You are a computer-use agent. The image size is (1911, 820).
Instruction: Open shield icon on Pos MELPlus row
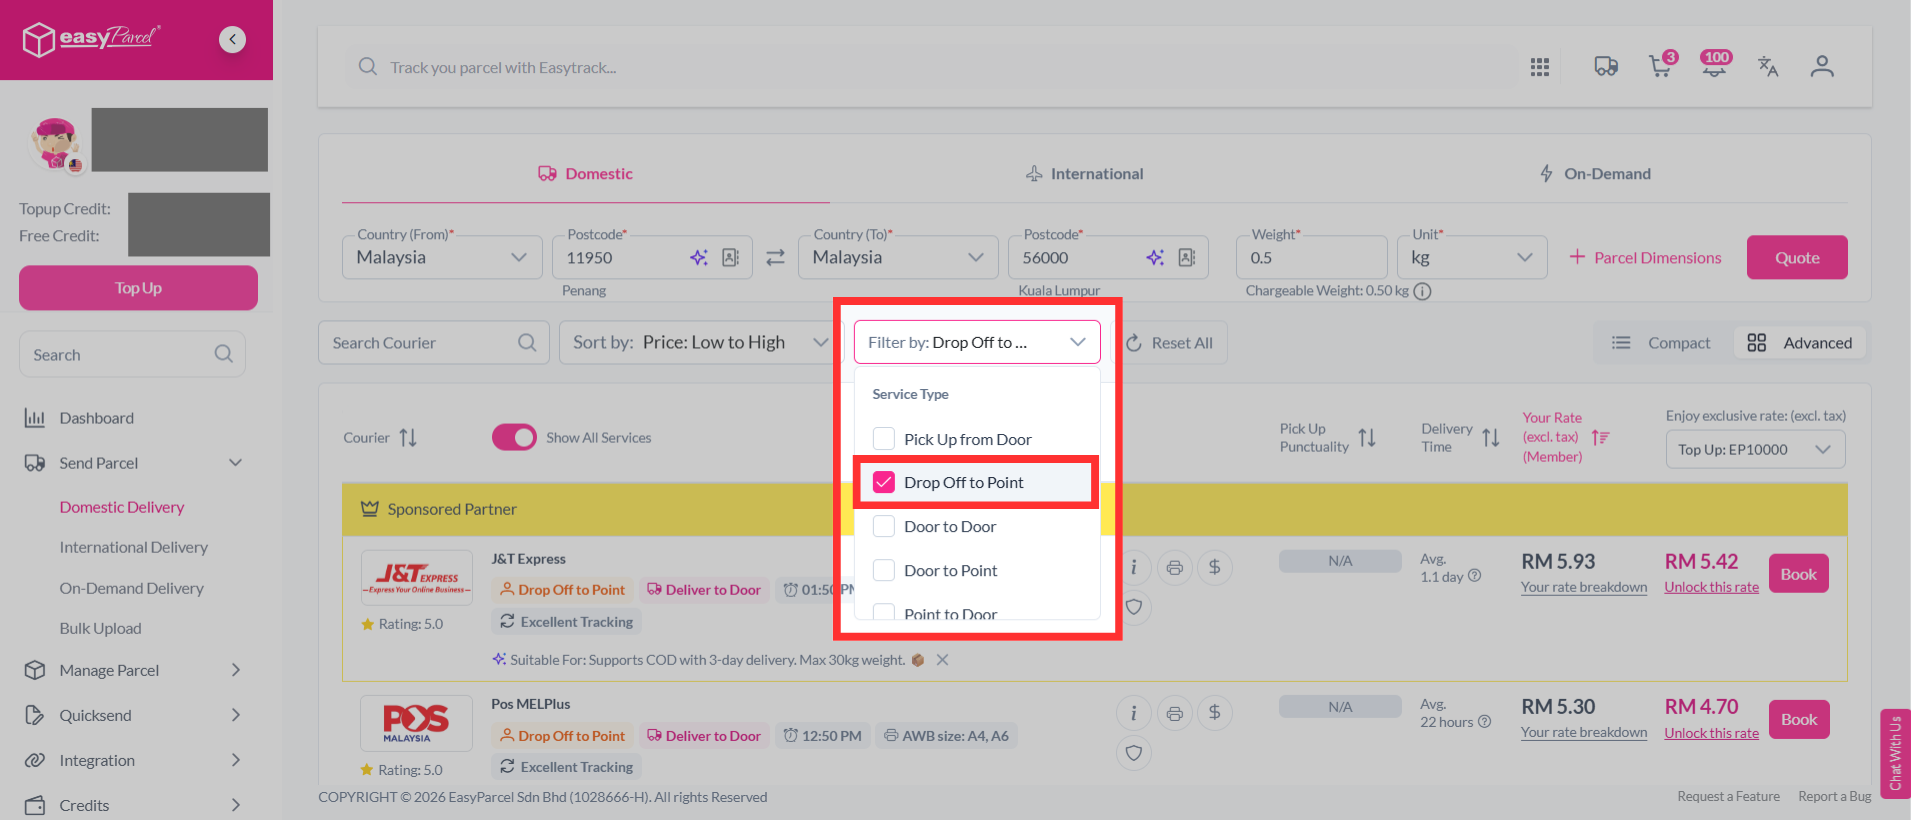[1133, 753]
